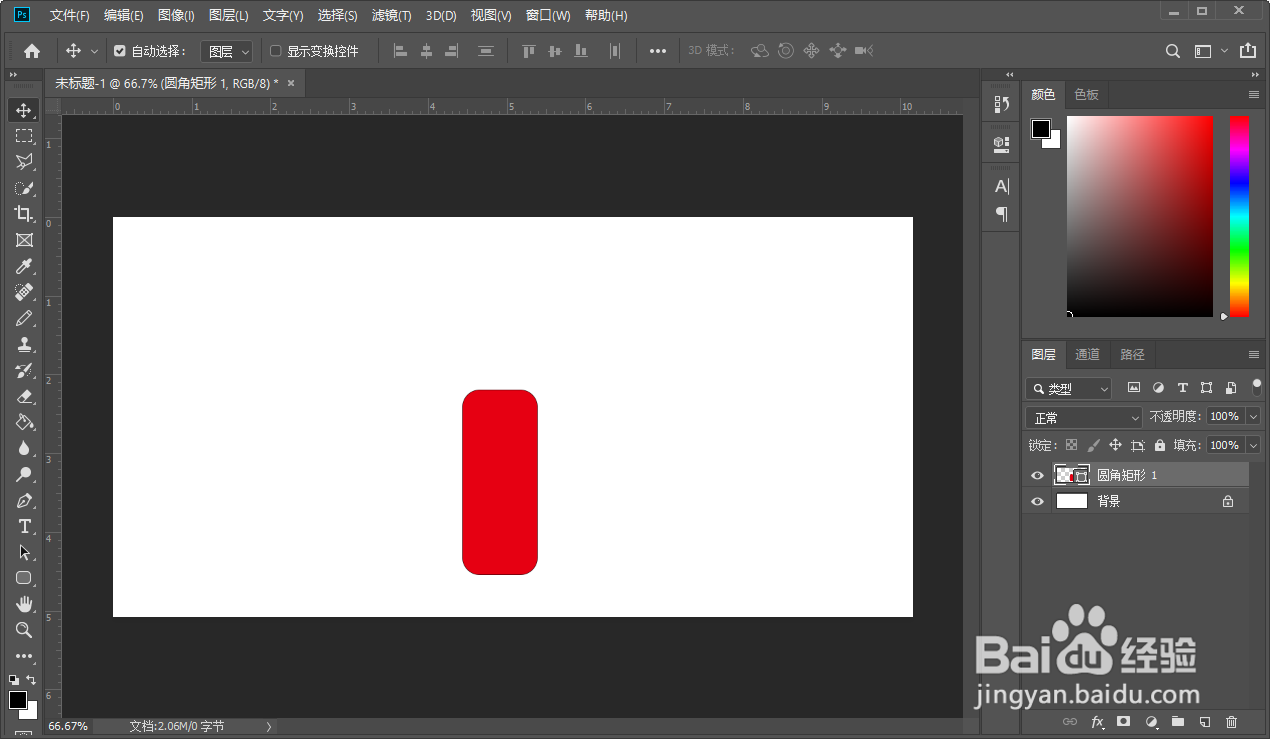Viewport: 1270px width, 739px height.
Task: Select the Crop tool
Action: [x=24, y=214]
